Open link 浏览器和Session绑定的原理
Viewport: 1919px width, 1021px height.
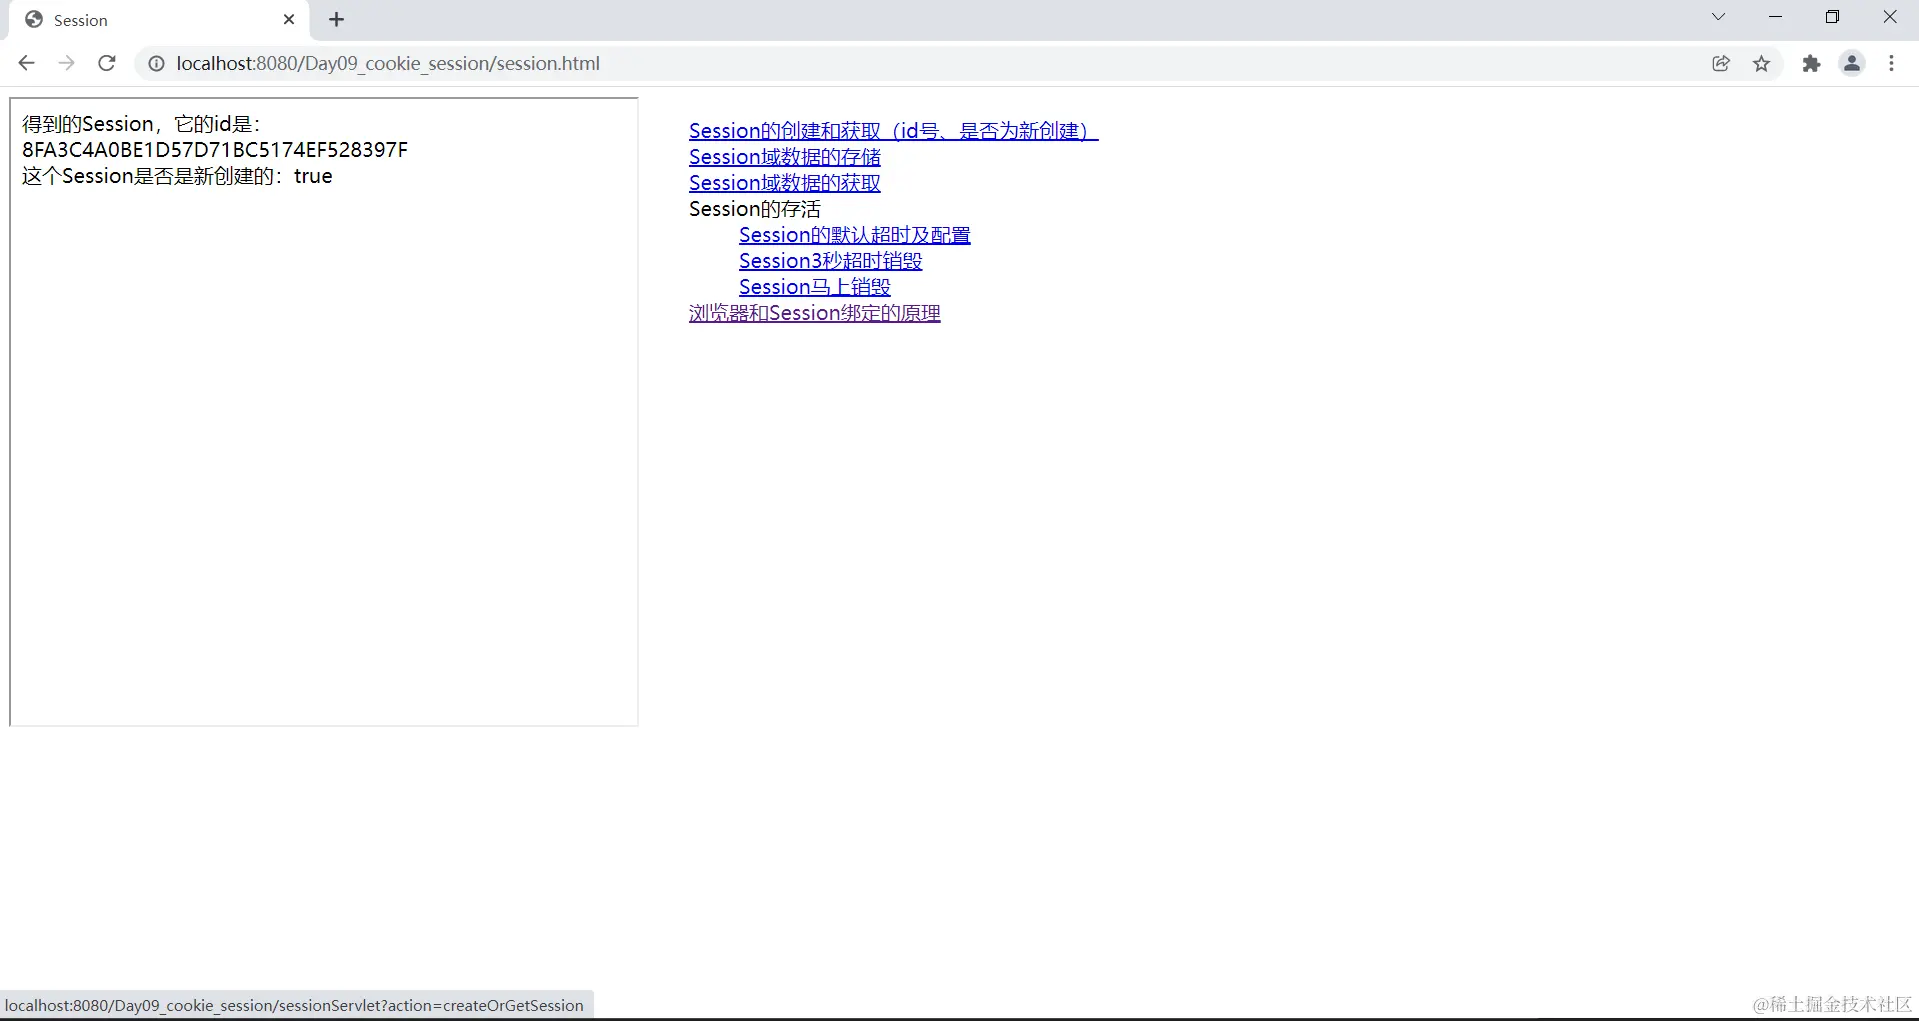pyautogui.click(x=815, y=313)
